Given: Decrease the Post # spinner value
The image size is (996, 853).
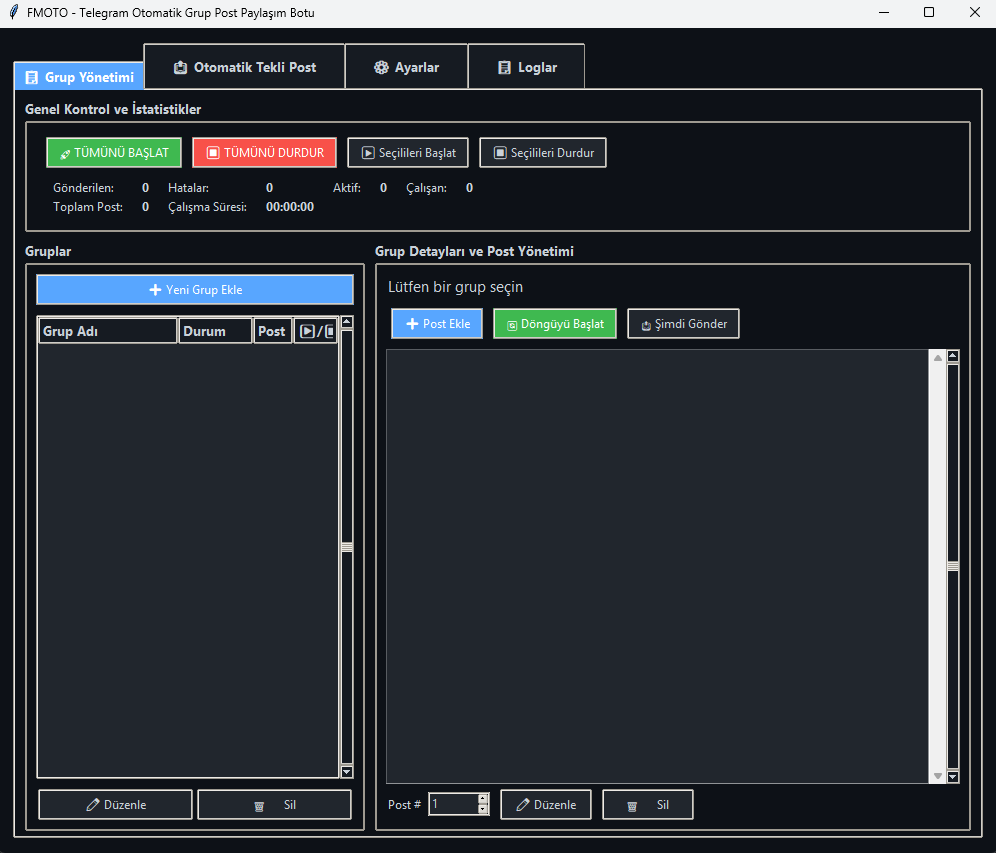Looking at the screenshot, I should (x=484, y=810).
